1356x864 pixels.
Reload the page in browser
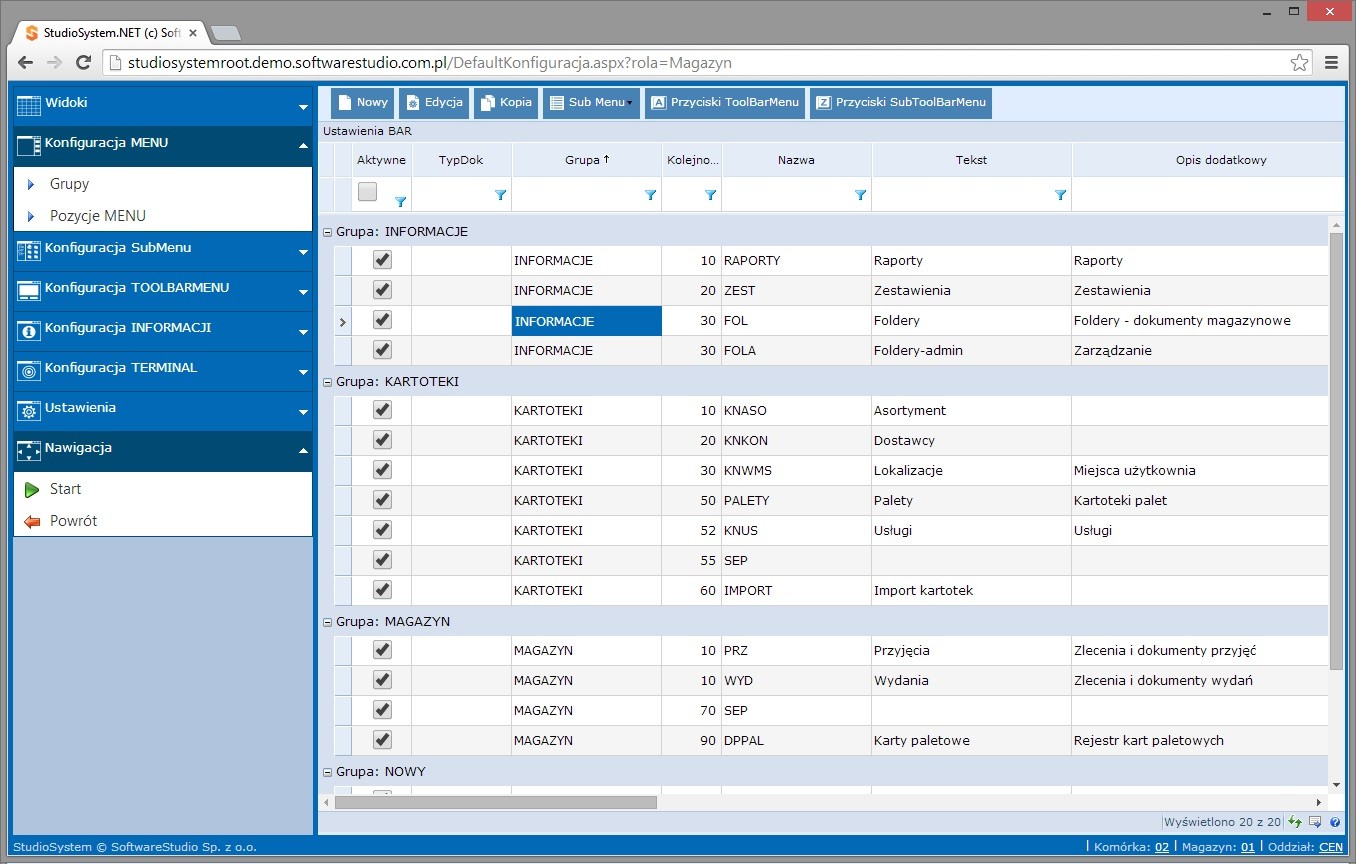tap(84, 63)
